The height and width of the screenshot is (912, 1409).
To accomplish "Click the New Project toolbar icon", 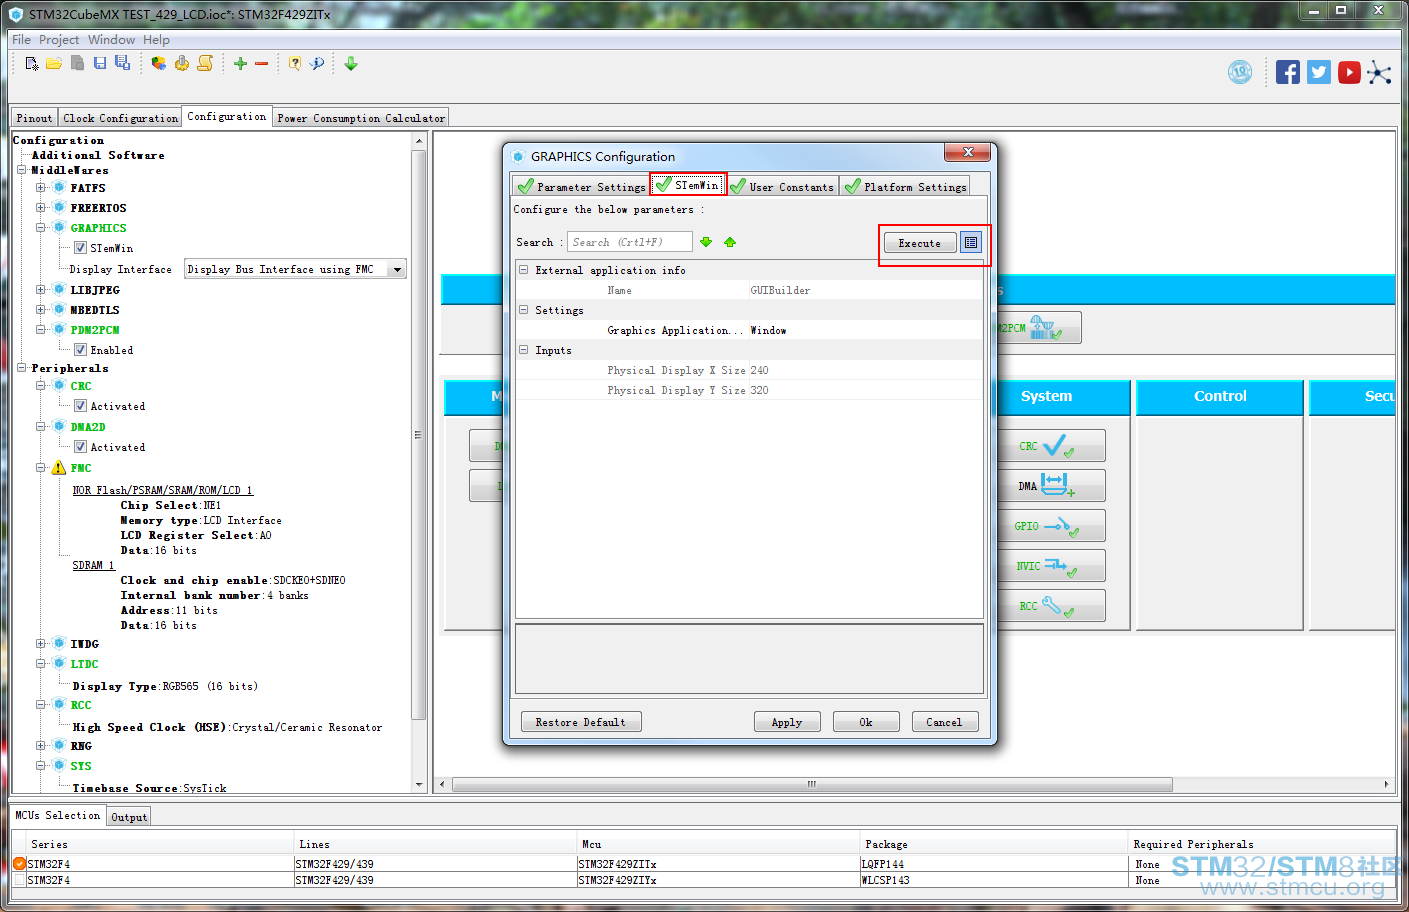I will [x=32, y=63].
